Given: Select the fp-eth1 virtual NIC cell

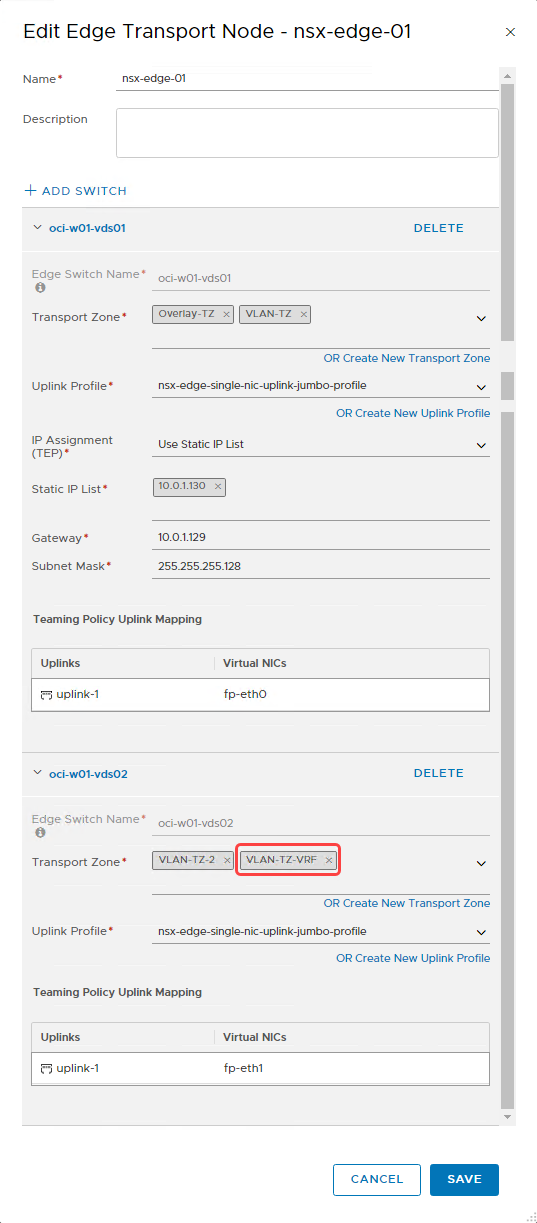Looking at the screenshot, I should pyautogui.click(x=351, y=1068).
